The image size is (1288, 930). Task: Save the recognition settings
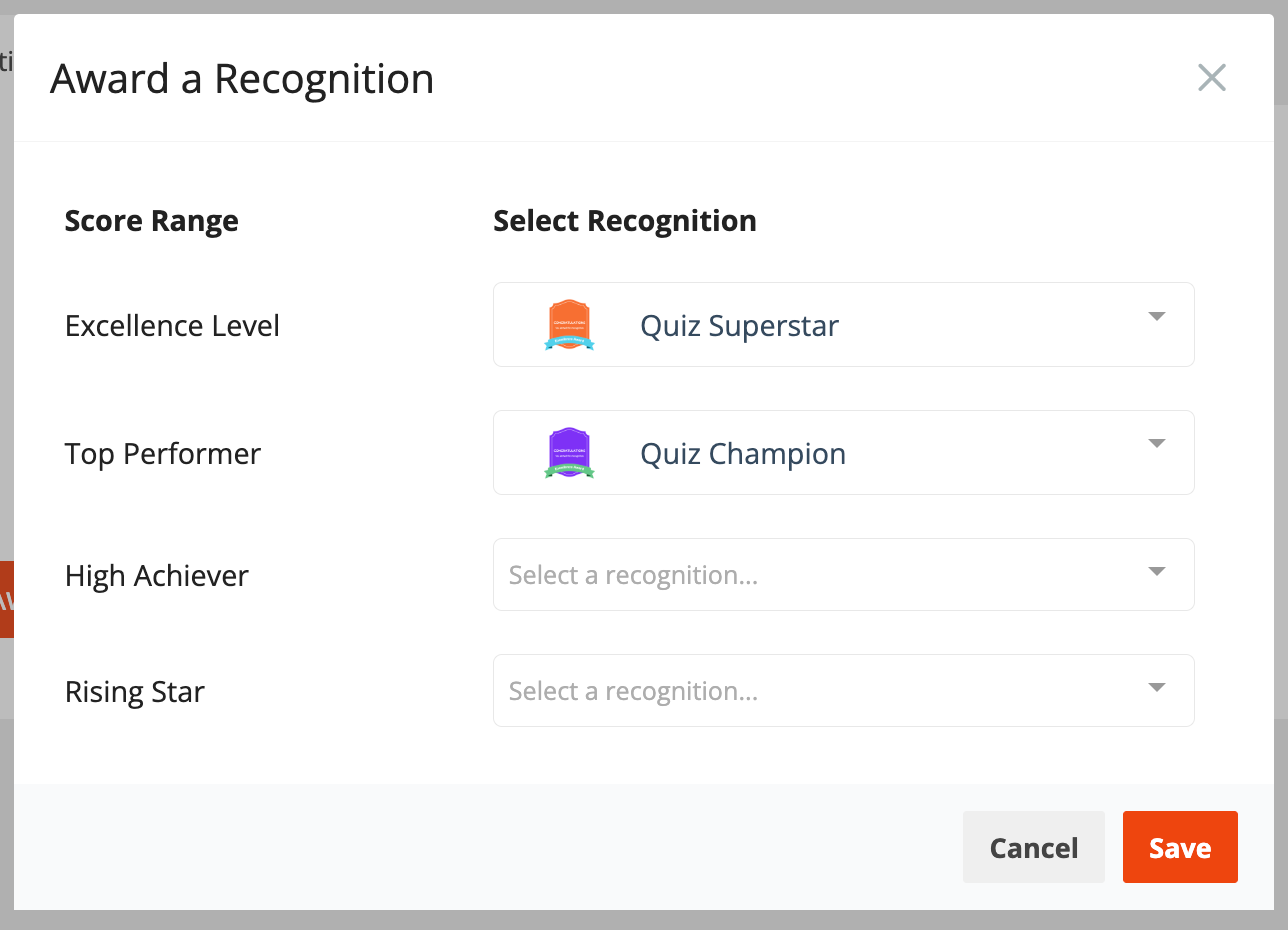tap(1180, 848)
